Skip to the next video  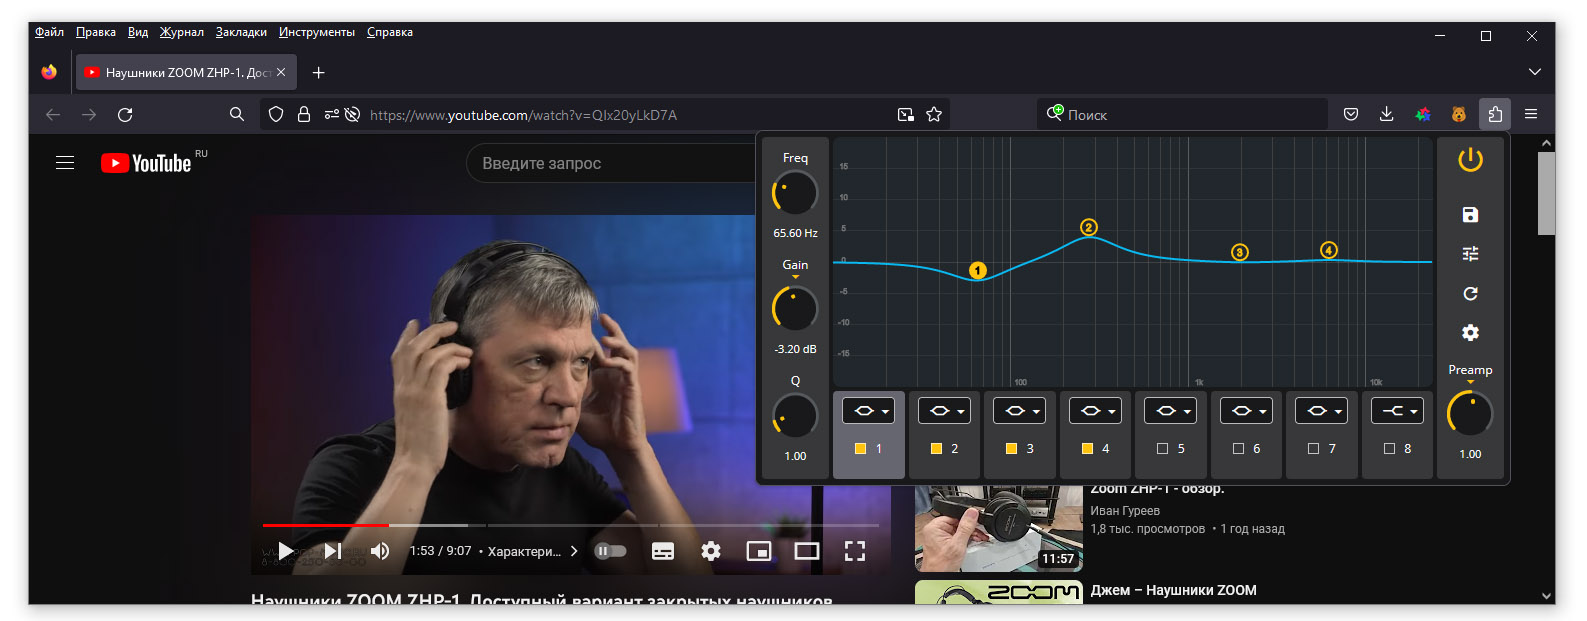[x=333, y=551]
